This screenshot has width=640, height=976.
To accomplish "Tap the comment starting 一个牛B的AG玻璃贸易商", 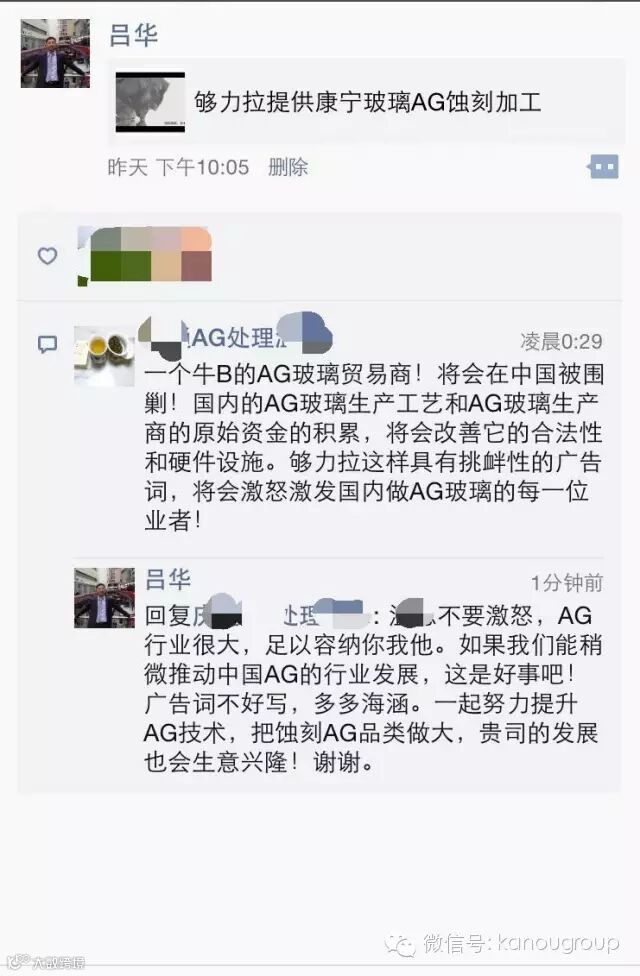I will 374,448.
